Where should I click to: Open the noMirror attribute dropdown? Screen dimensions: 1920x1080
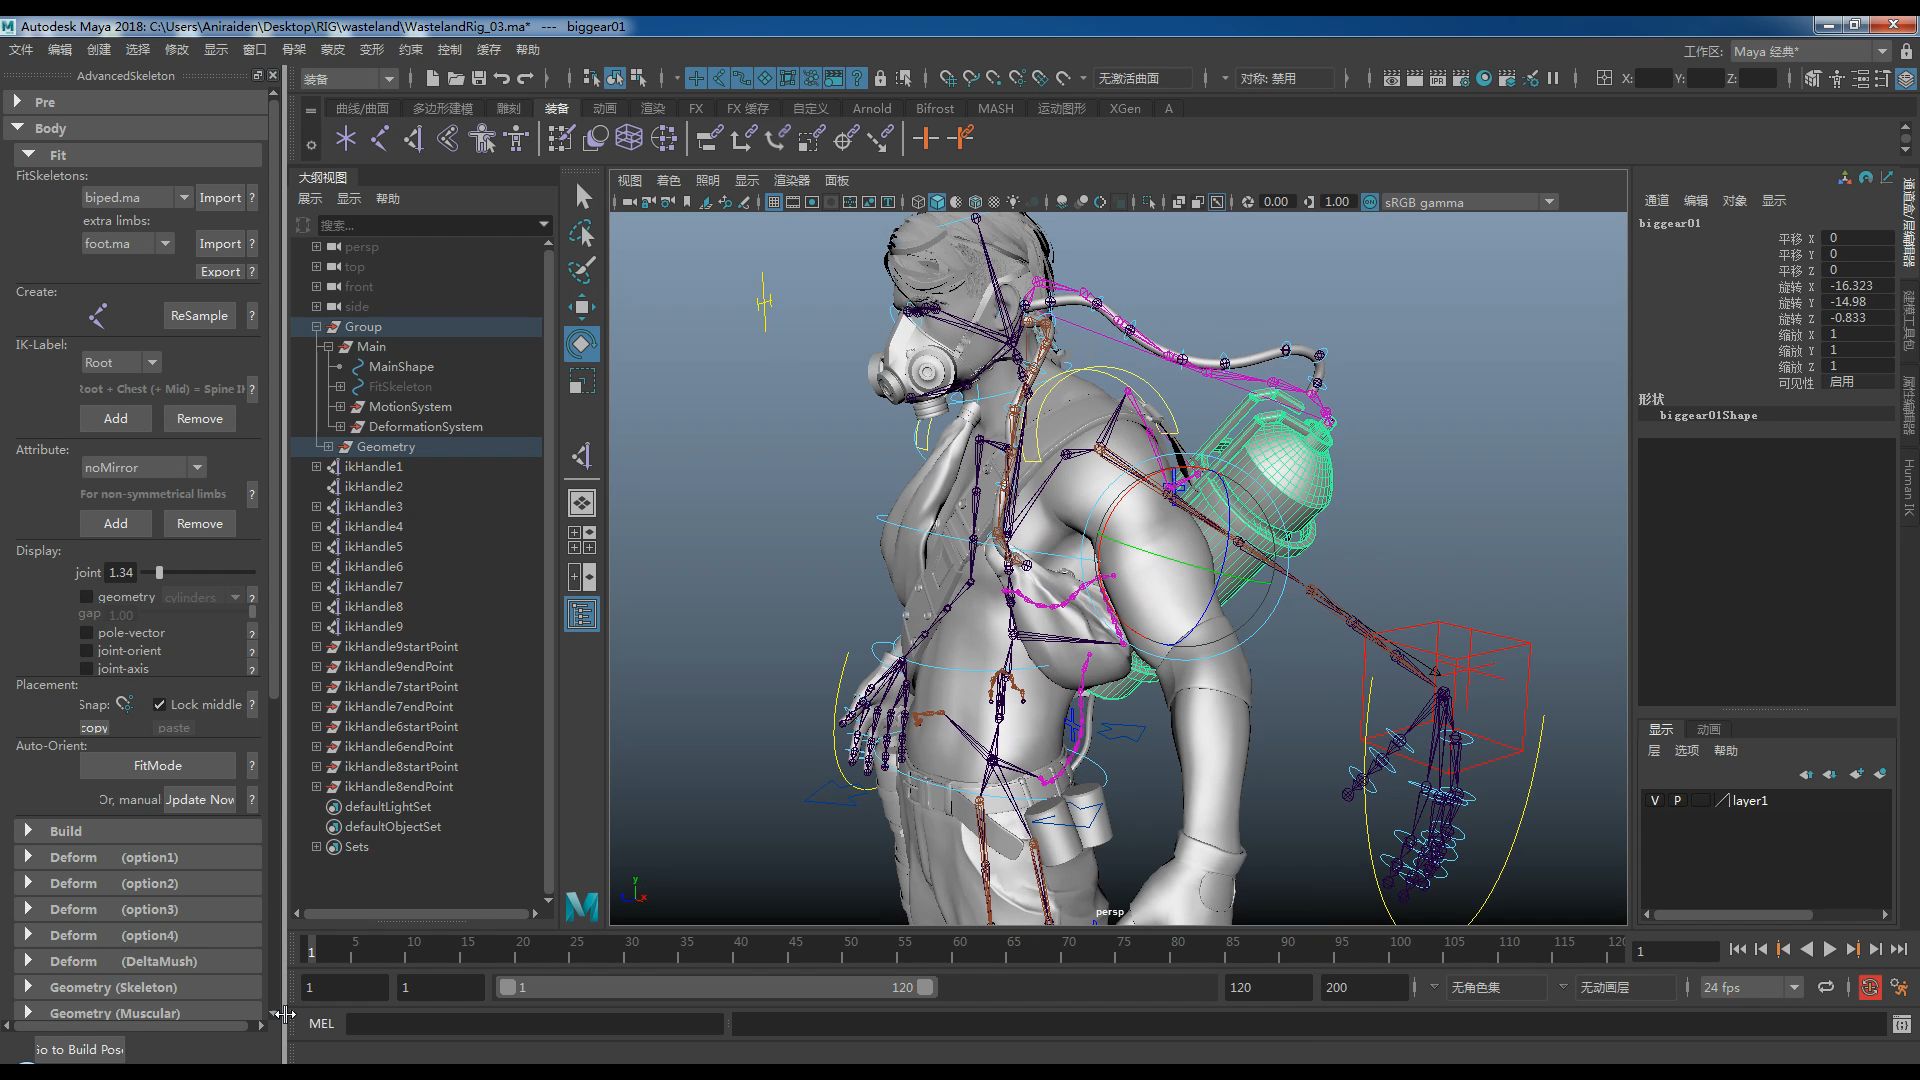point(144,468)
